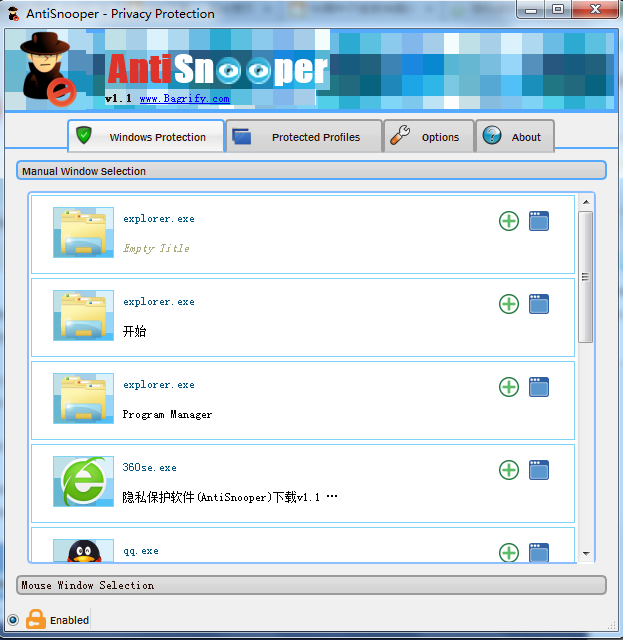Screen dimensions: 623x640
Task: Click green plus icon for qq.exe
Action: pyautogui.click(x=509, y=553)
